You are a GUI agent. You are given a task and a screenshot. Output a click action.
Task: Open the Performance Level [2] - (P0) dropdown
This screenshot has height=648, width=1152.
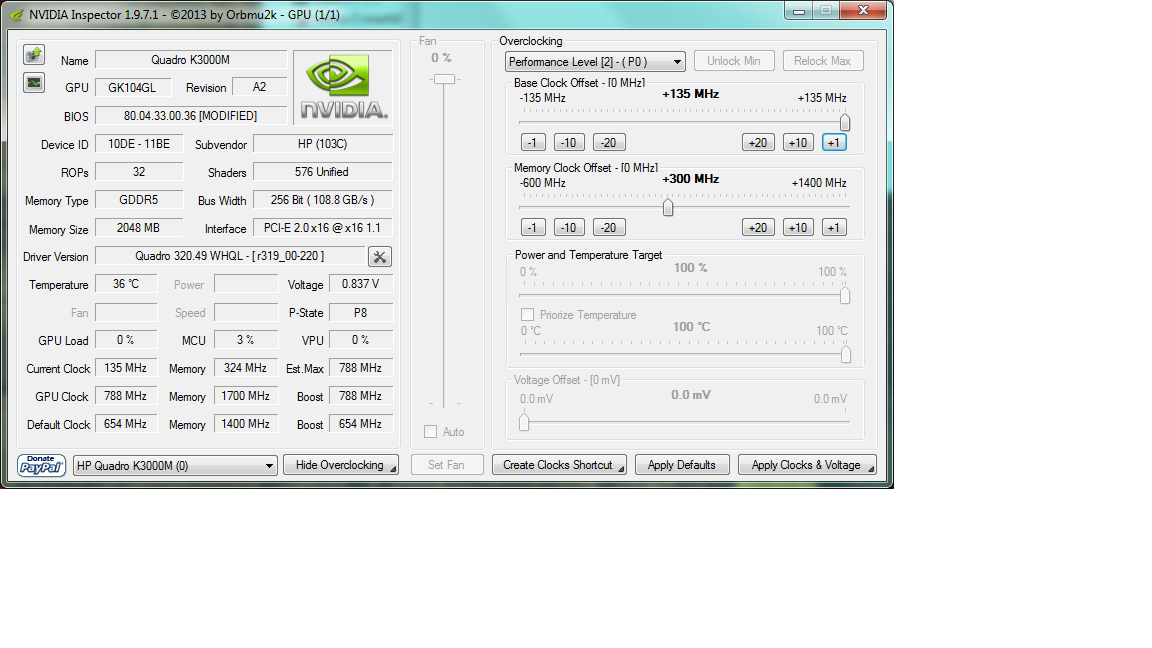point(595,62)
